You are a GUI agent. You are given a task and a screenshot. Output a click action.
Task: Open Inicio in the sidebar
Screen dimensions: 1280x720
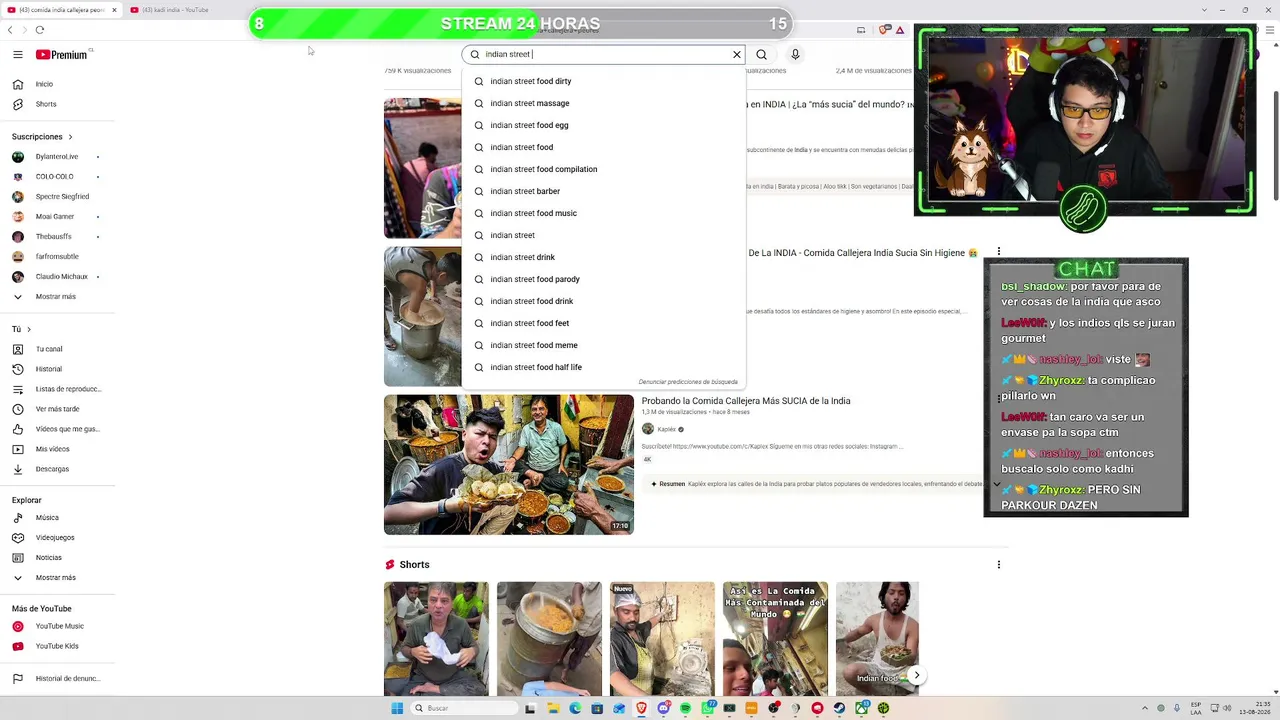[60, 84]
